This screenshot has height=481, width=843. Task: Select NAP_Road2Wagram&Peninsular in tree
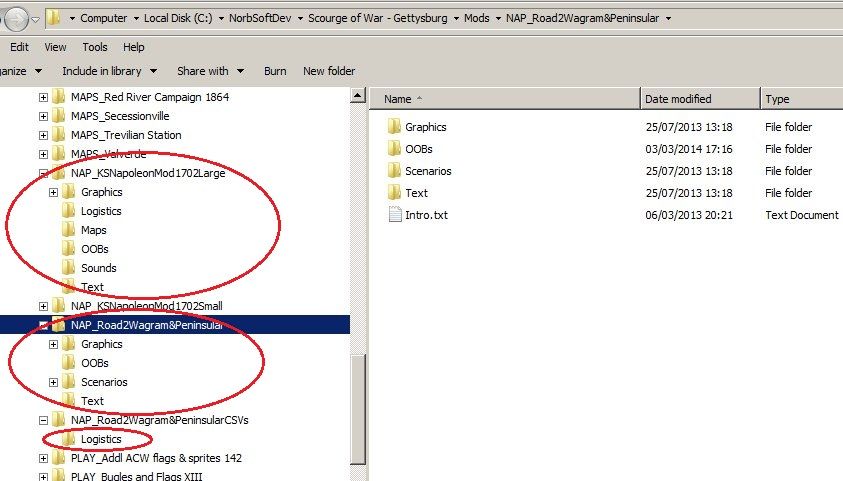pyautogui.click(x=147, y=325)
